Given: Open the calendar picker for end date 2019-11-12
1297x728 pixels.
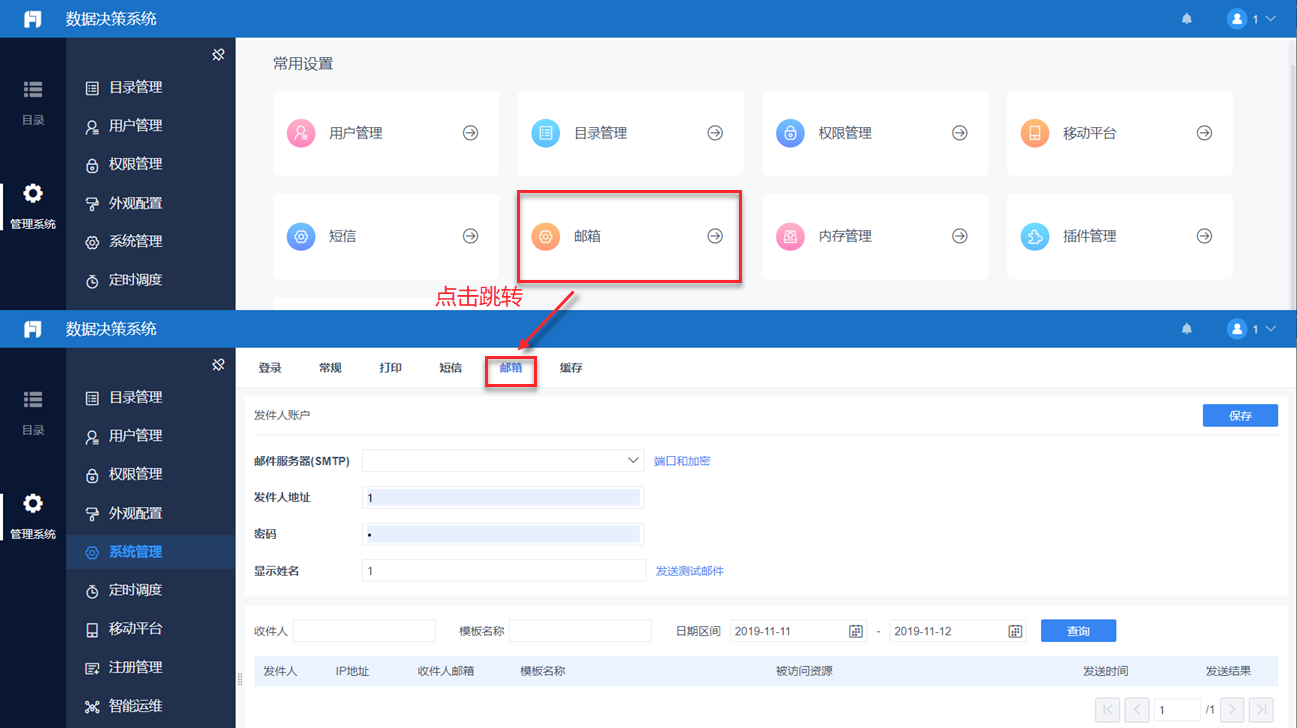Looking at the screenshot, I should 1015,631.
